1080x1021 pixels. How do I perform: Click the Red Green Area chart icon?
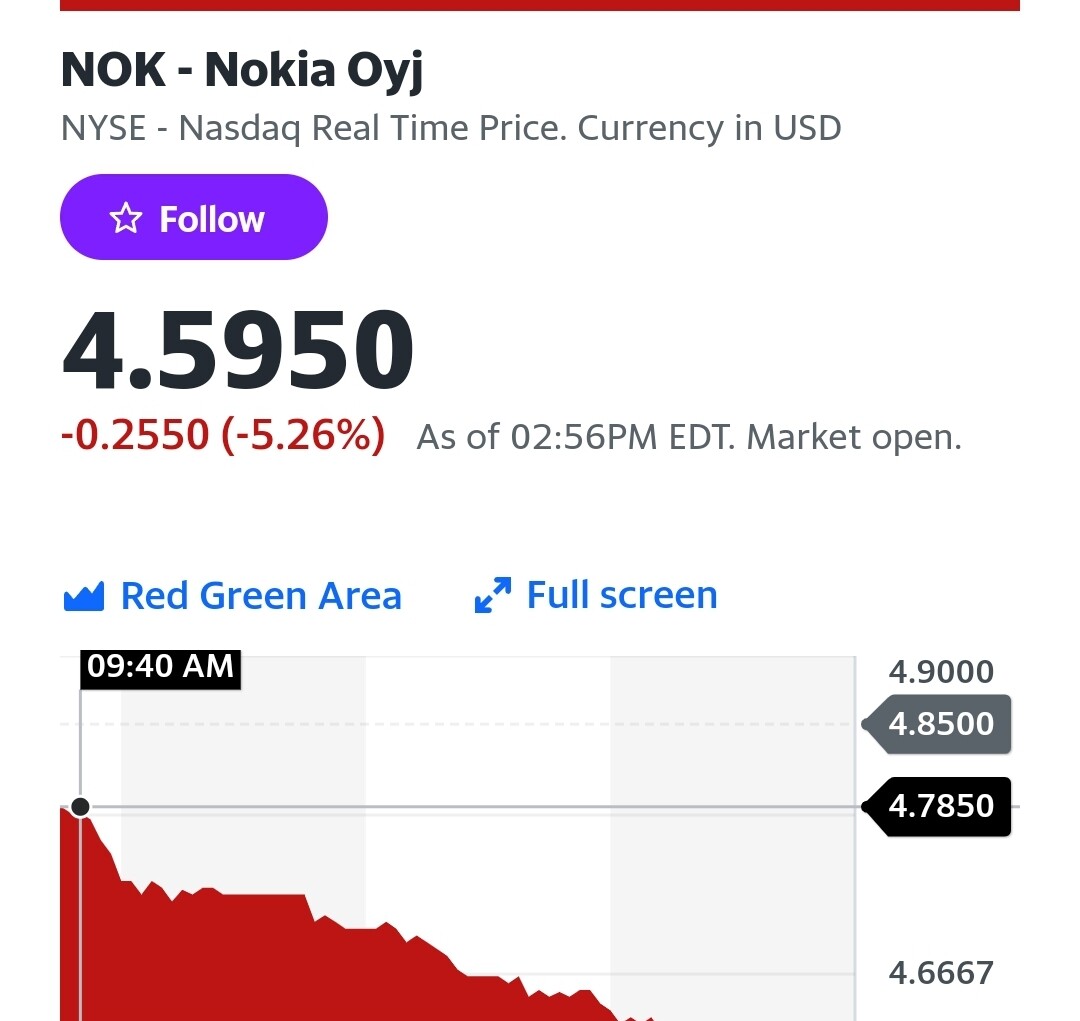pyautogui.click(x=83, y=596)
